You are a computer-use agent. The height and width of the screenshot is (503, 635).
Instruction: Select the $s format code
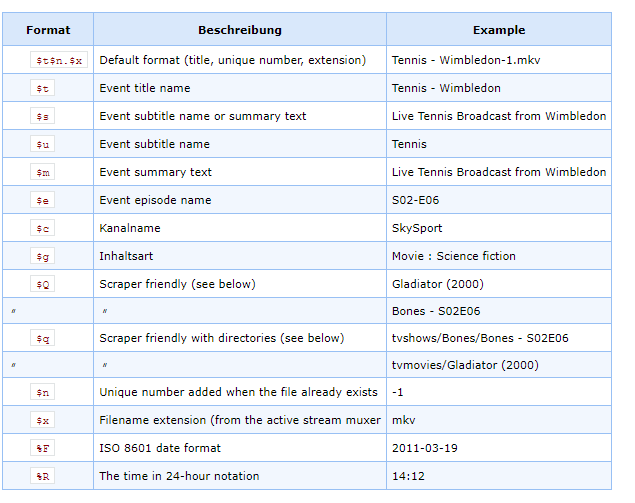43,116
